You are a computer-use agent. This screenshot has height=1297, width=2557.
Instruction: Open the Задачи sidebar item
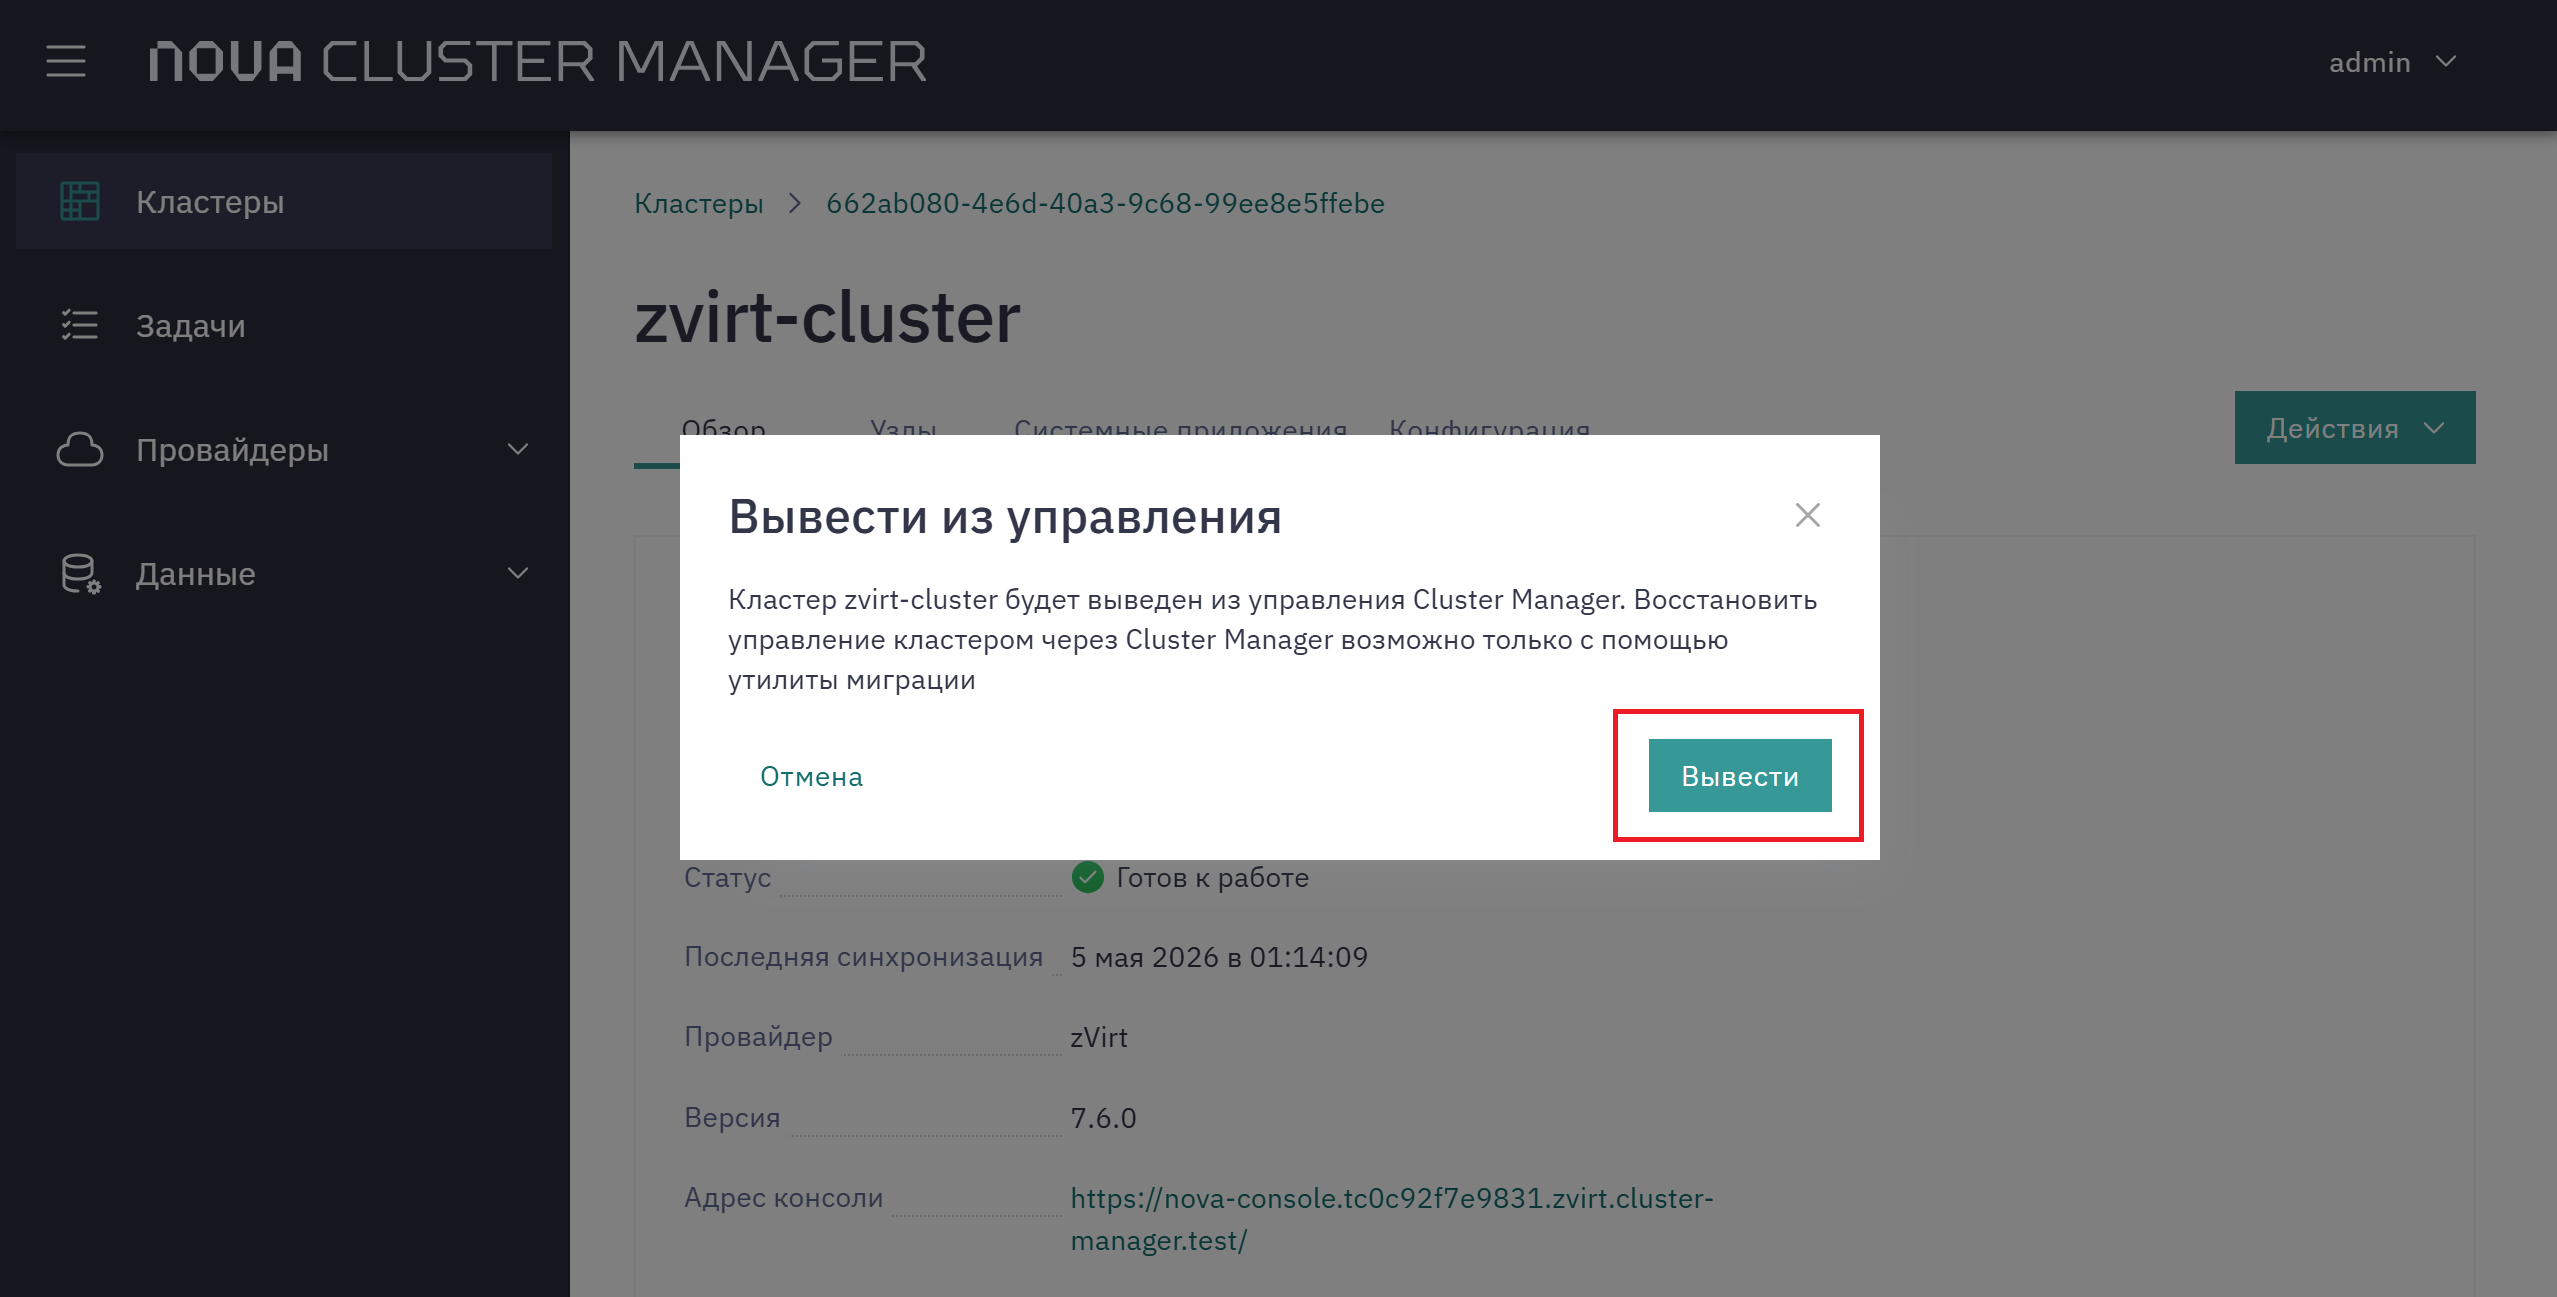[x=284, y=325]
